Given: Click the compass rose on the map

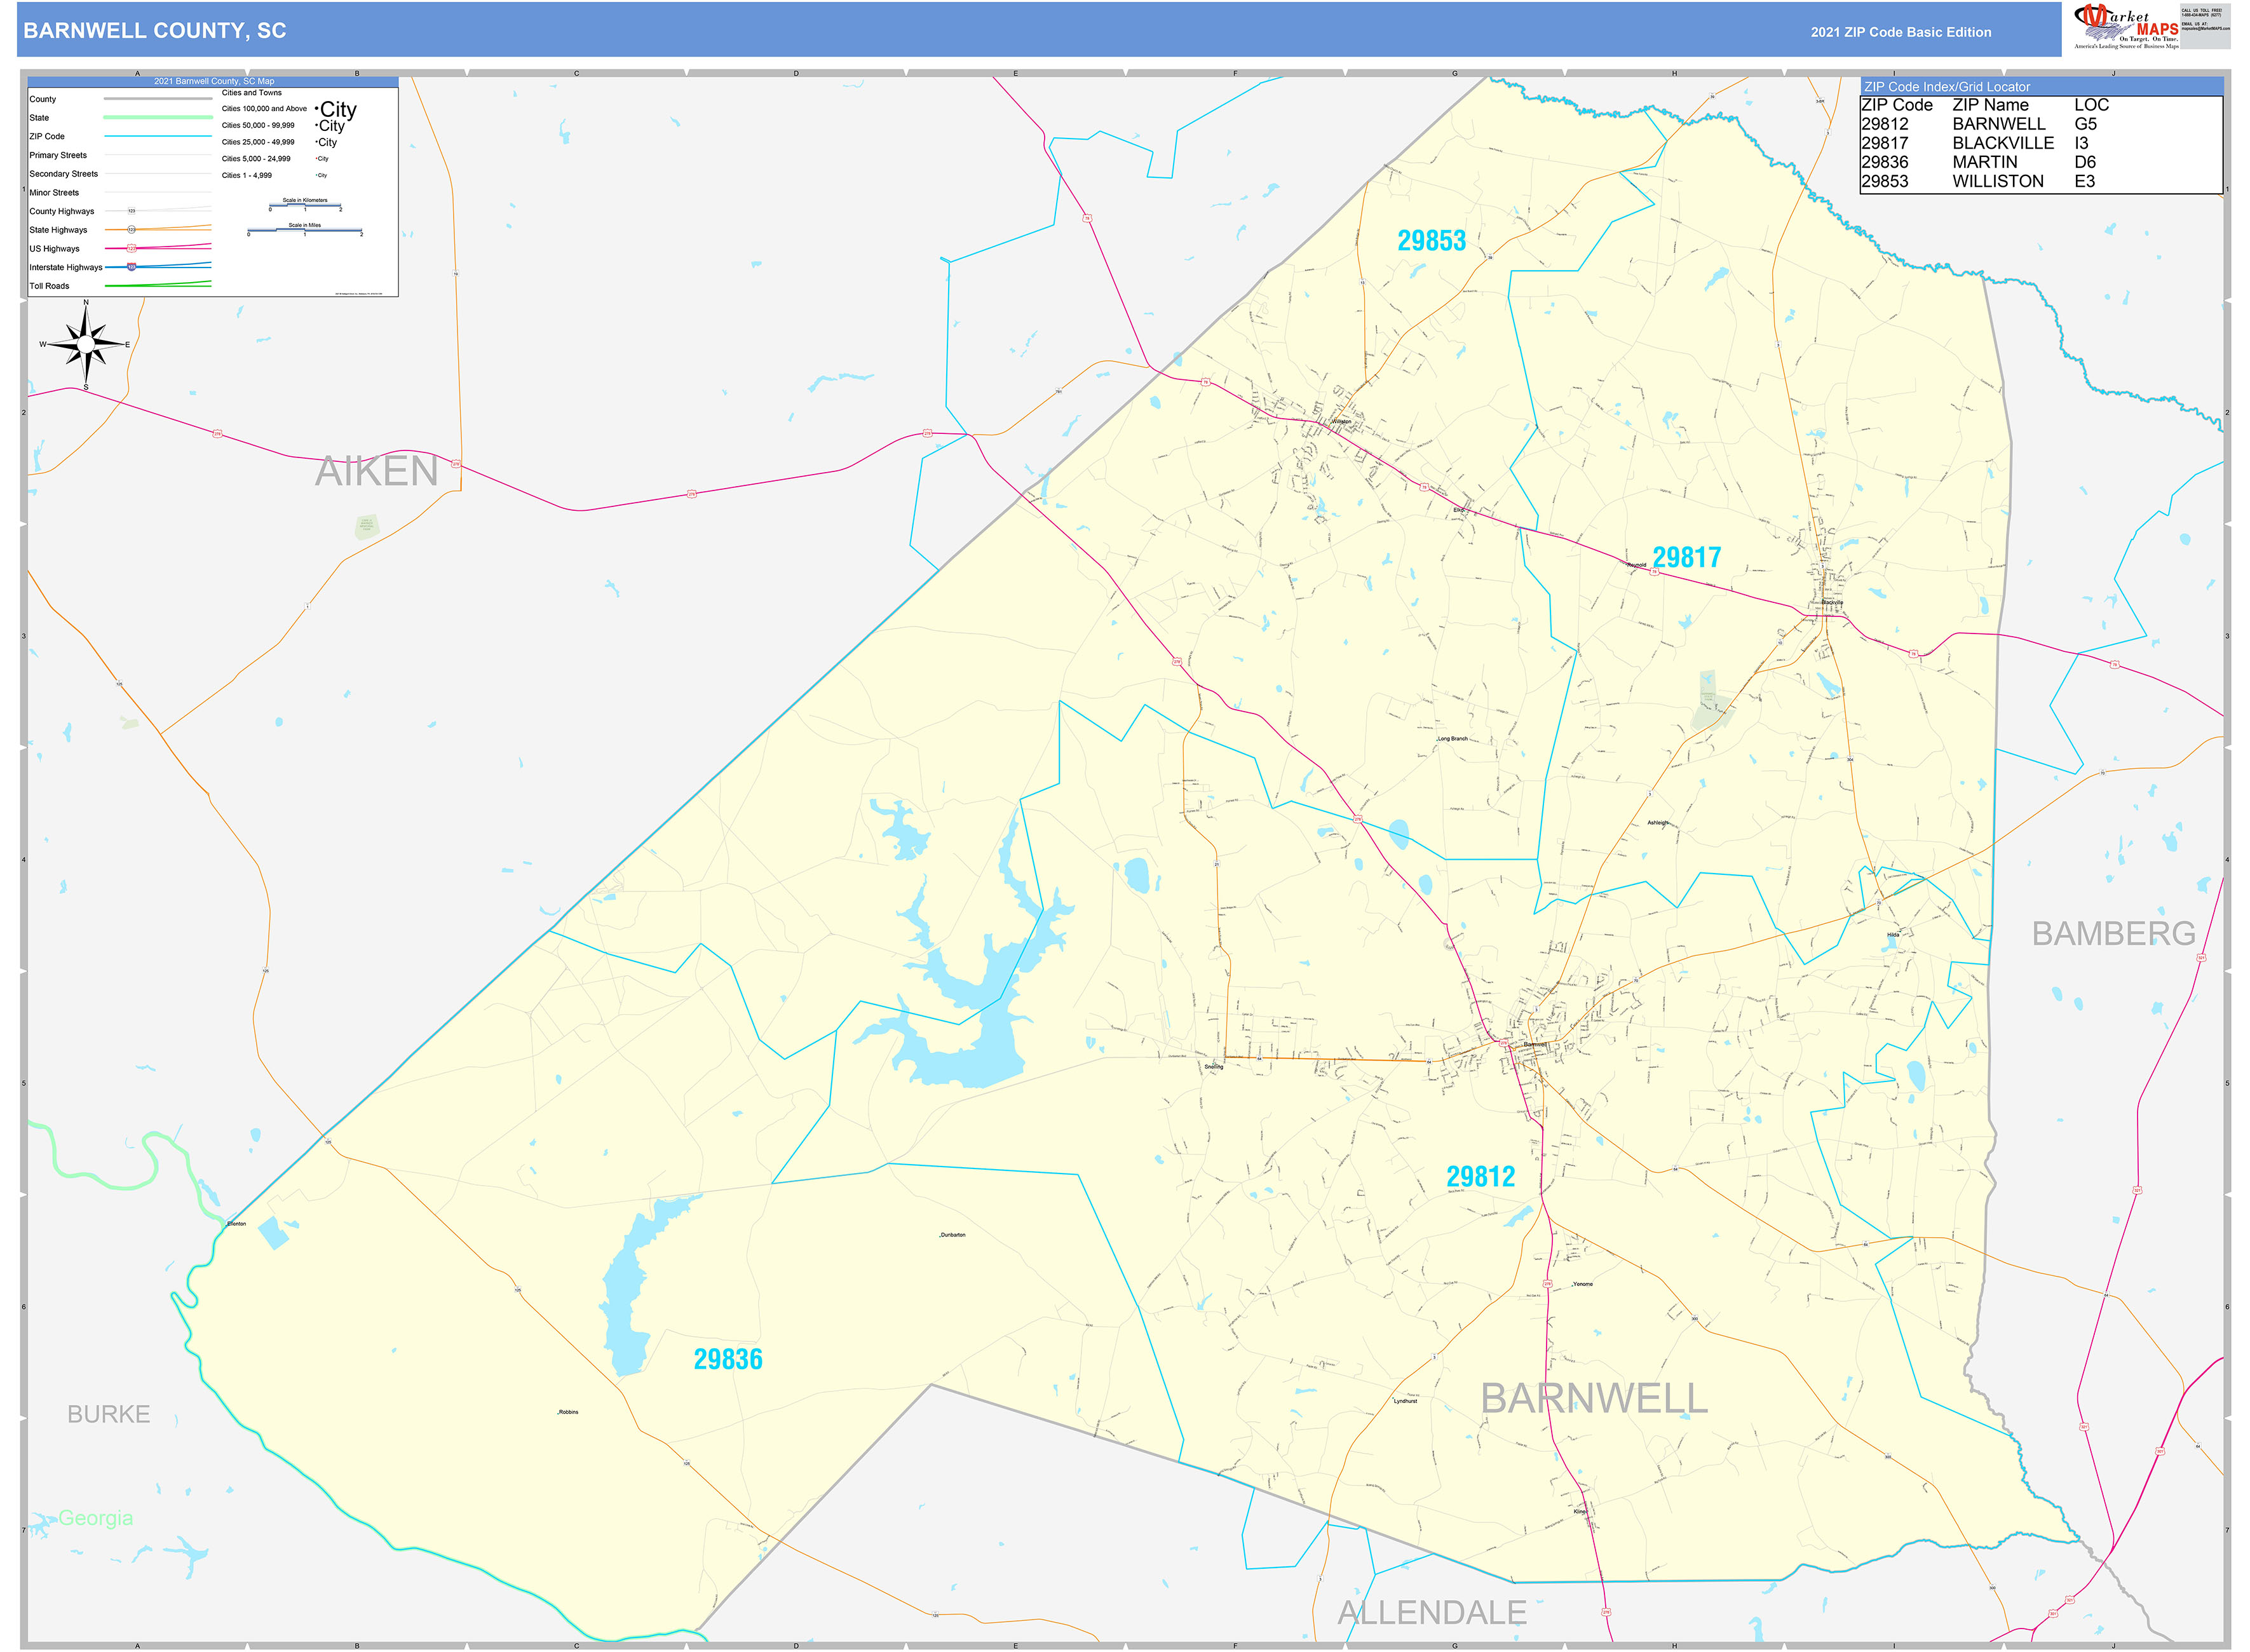Looking at the screenshot, I should click(x=86, y=344).
